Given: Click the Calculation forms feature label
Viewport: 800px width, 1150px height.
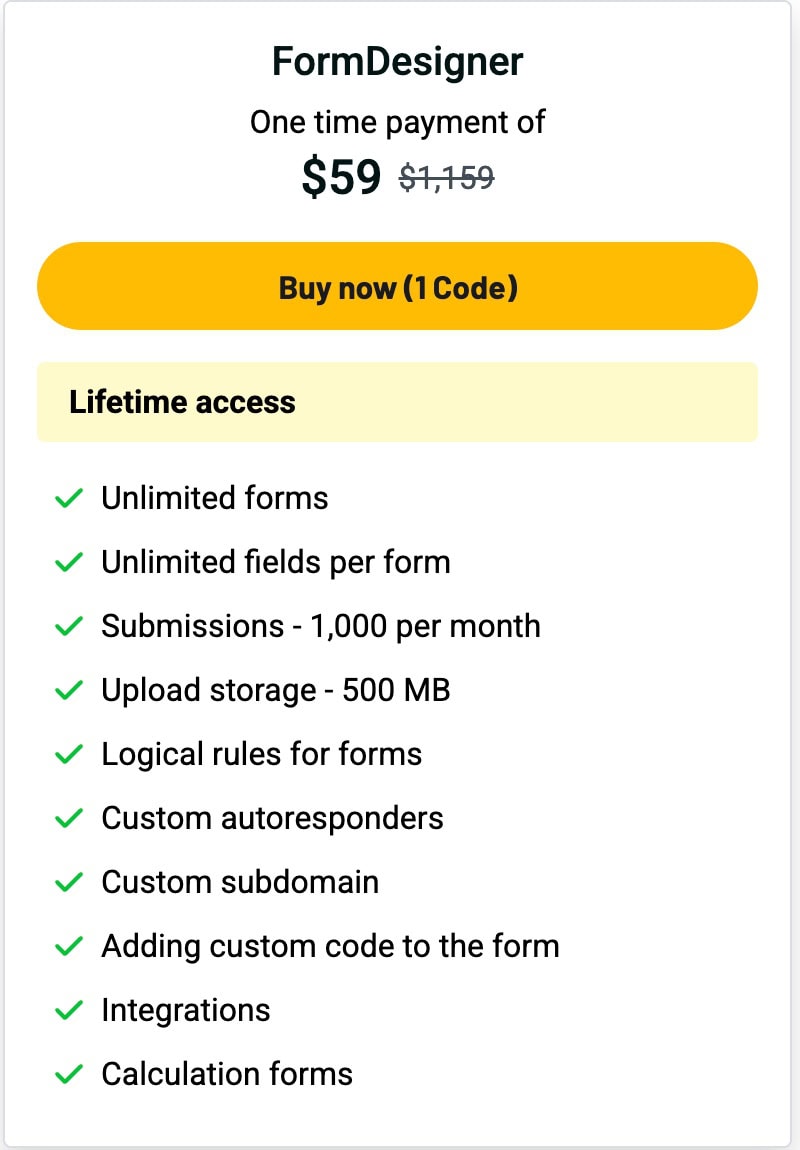Looking at the screenshot, I should 227,1074.
